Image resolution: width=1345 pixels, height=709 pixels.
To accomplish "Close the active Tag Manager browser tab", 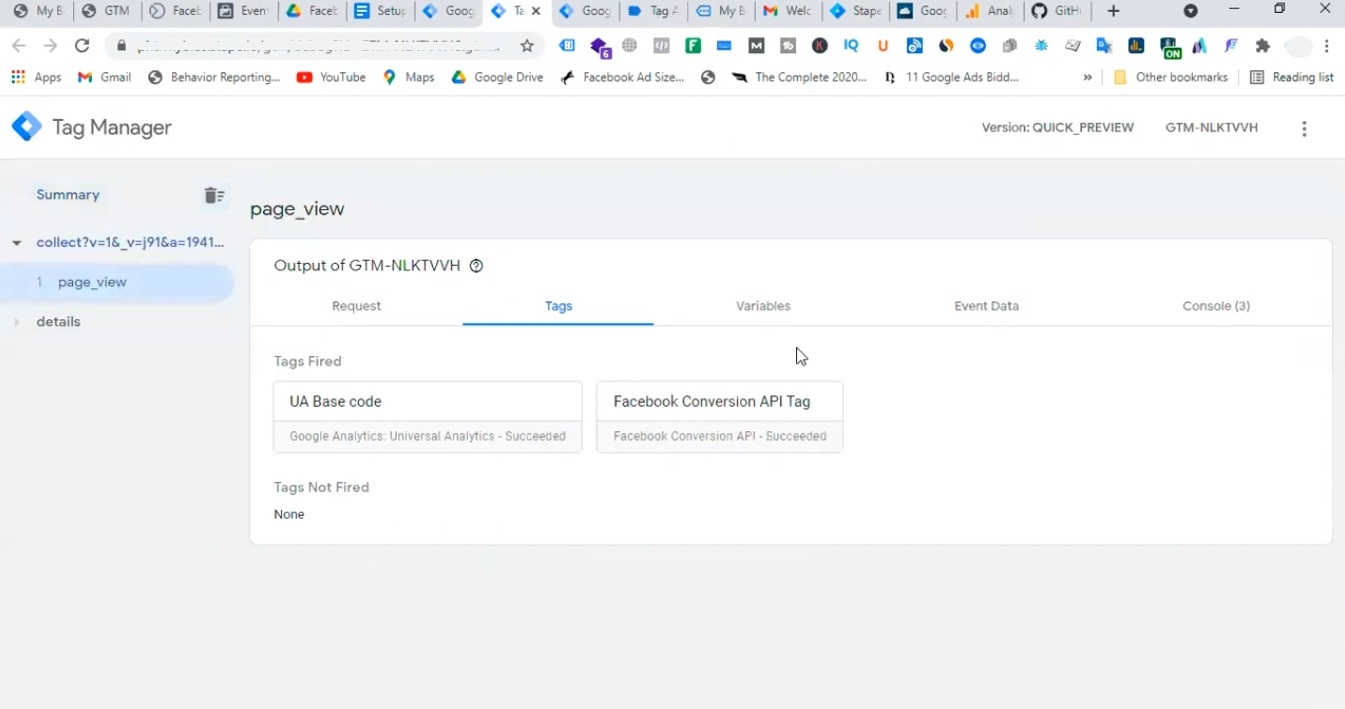I will (536, 11).
